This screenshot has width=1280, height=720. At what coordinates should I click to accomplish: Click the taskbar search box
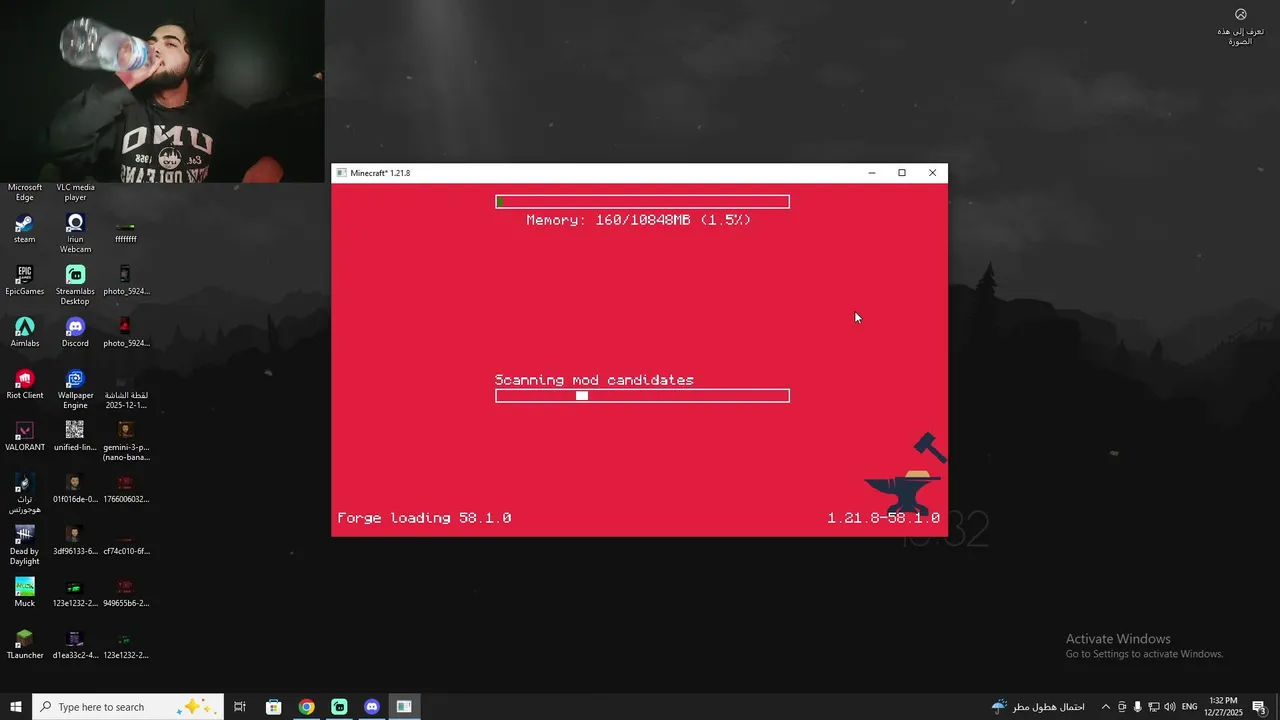point(128,707)
